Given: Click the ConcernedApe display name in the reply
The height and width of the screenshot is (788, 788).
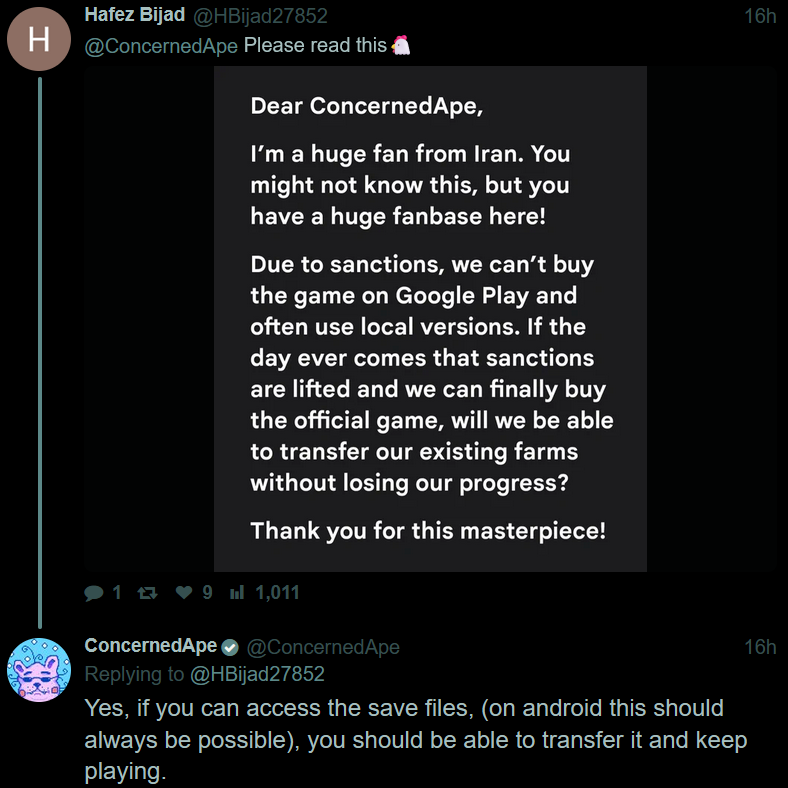Looking at the screenshot, I should (151, 646).
